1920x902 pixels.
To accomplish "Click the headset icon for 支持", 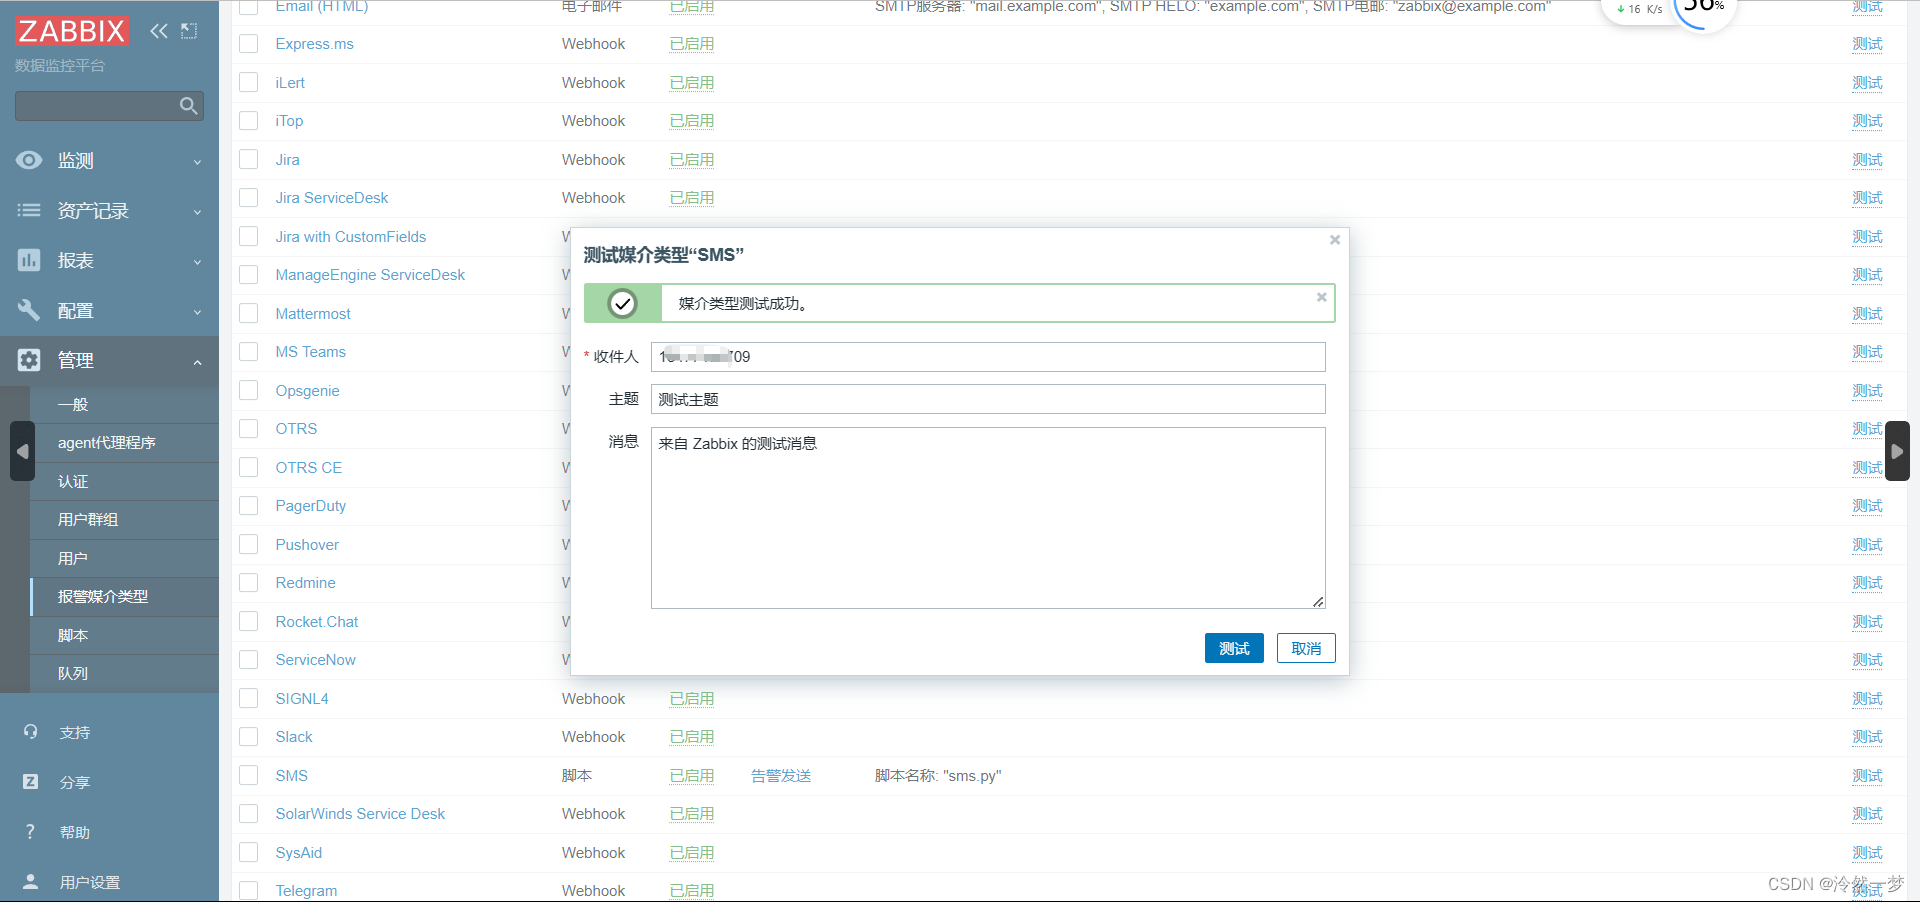I will [x=30, y=732].
